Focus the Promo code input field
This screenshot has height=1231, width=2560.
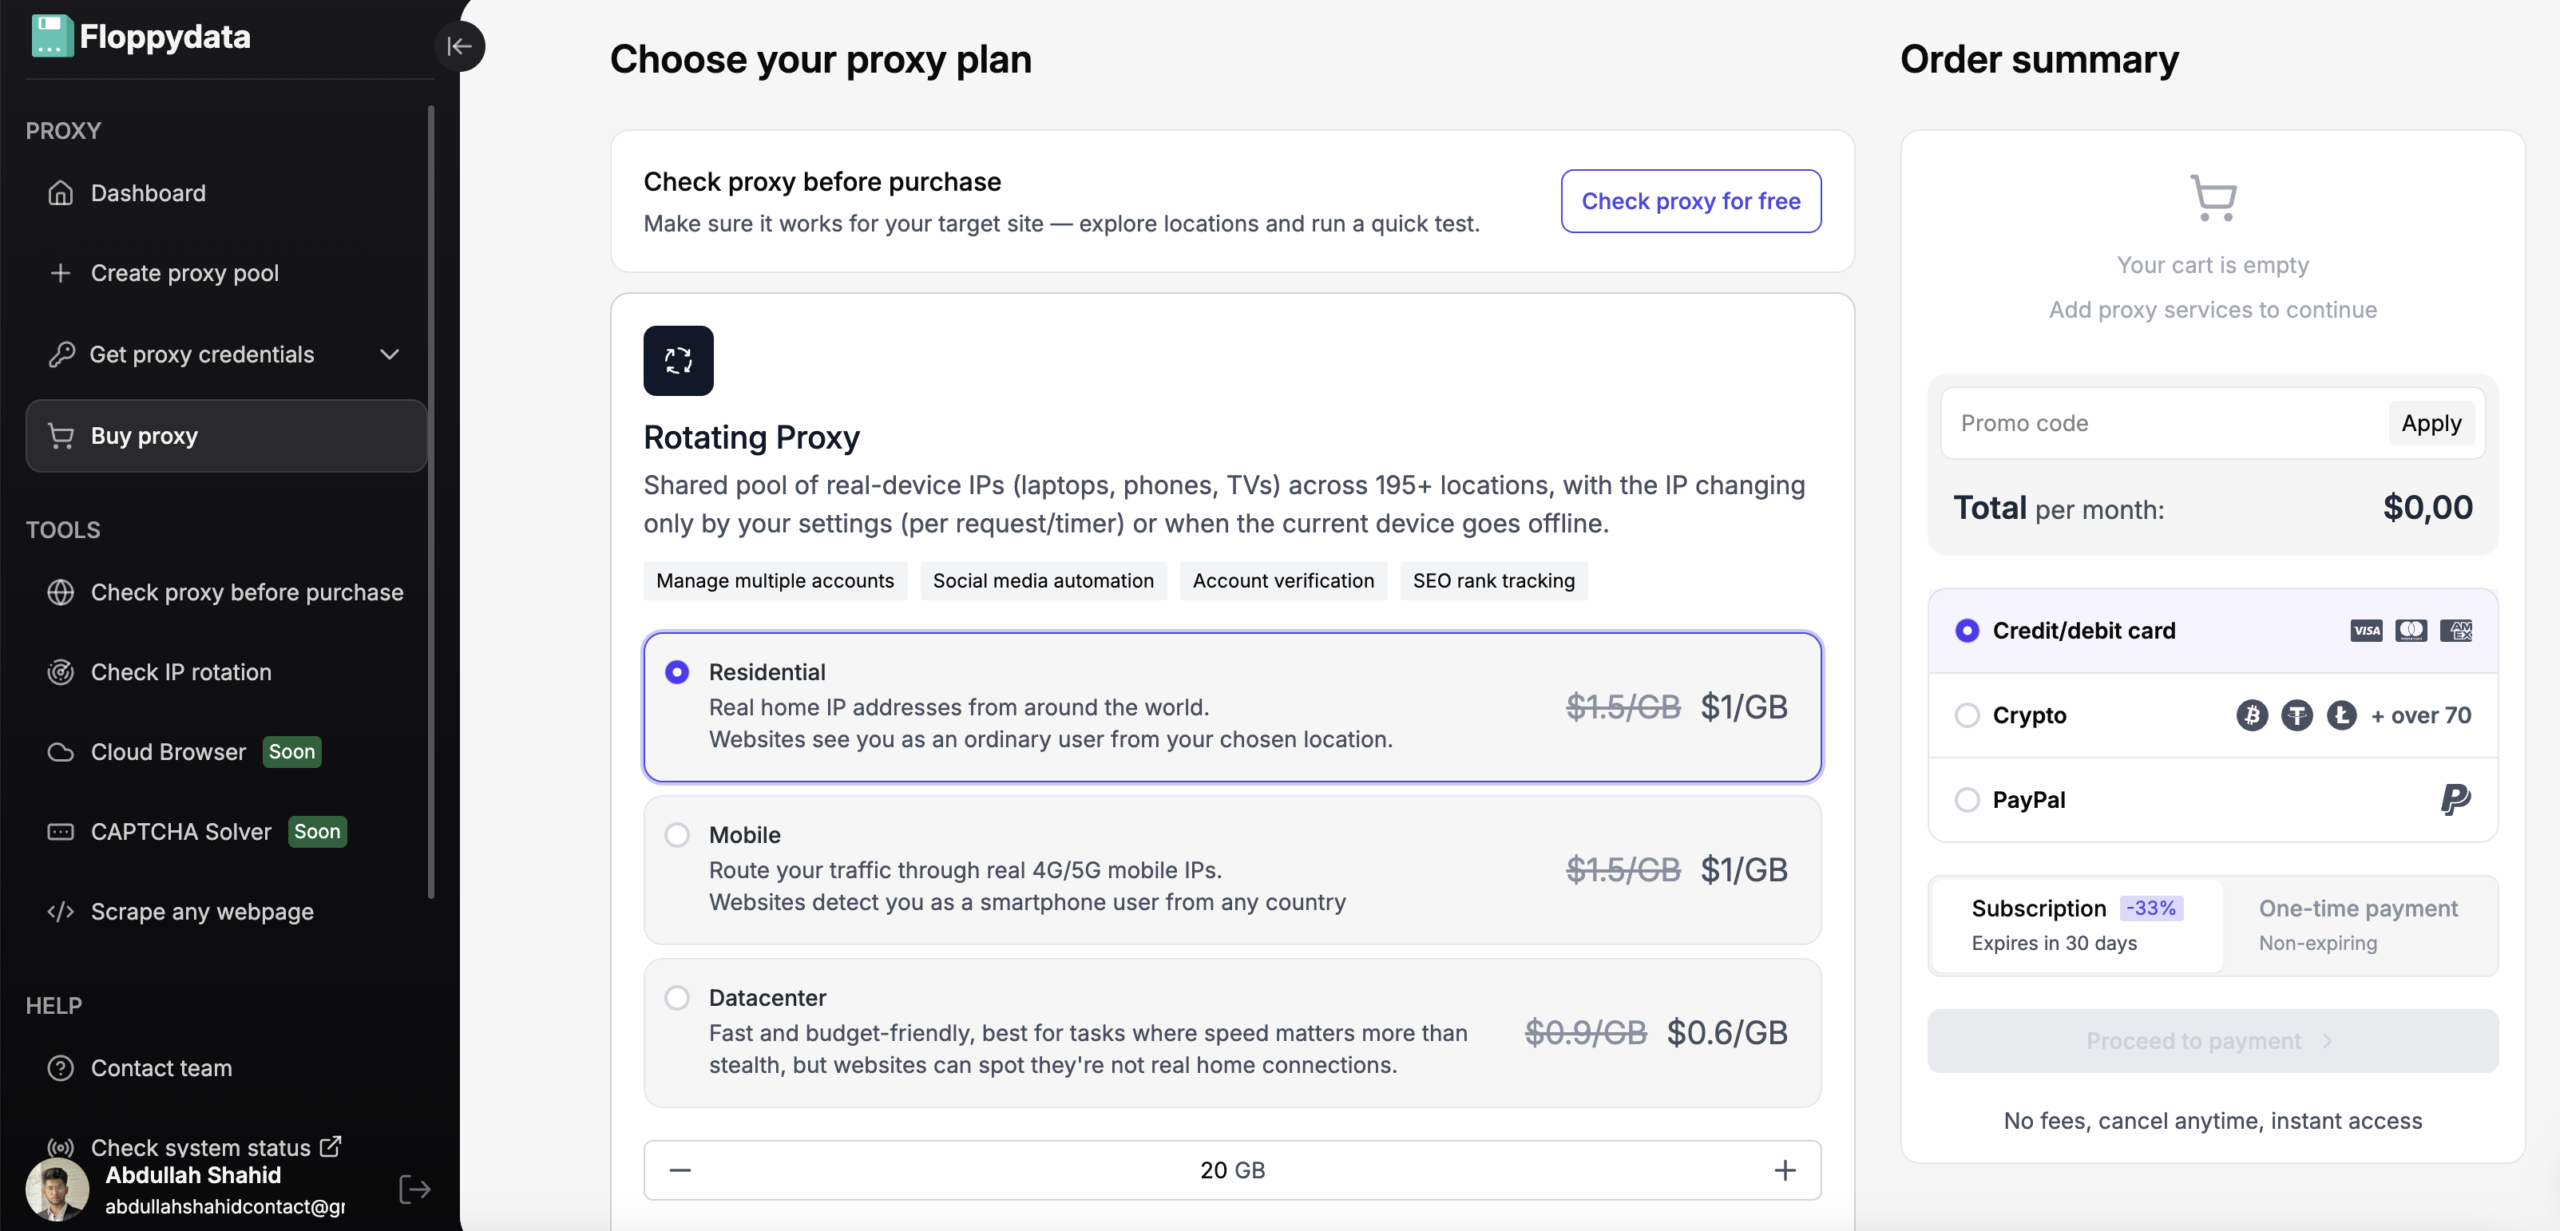click(2160, 423)
